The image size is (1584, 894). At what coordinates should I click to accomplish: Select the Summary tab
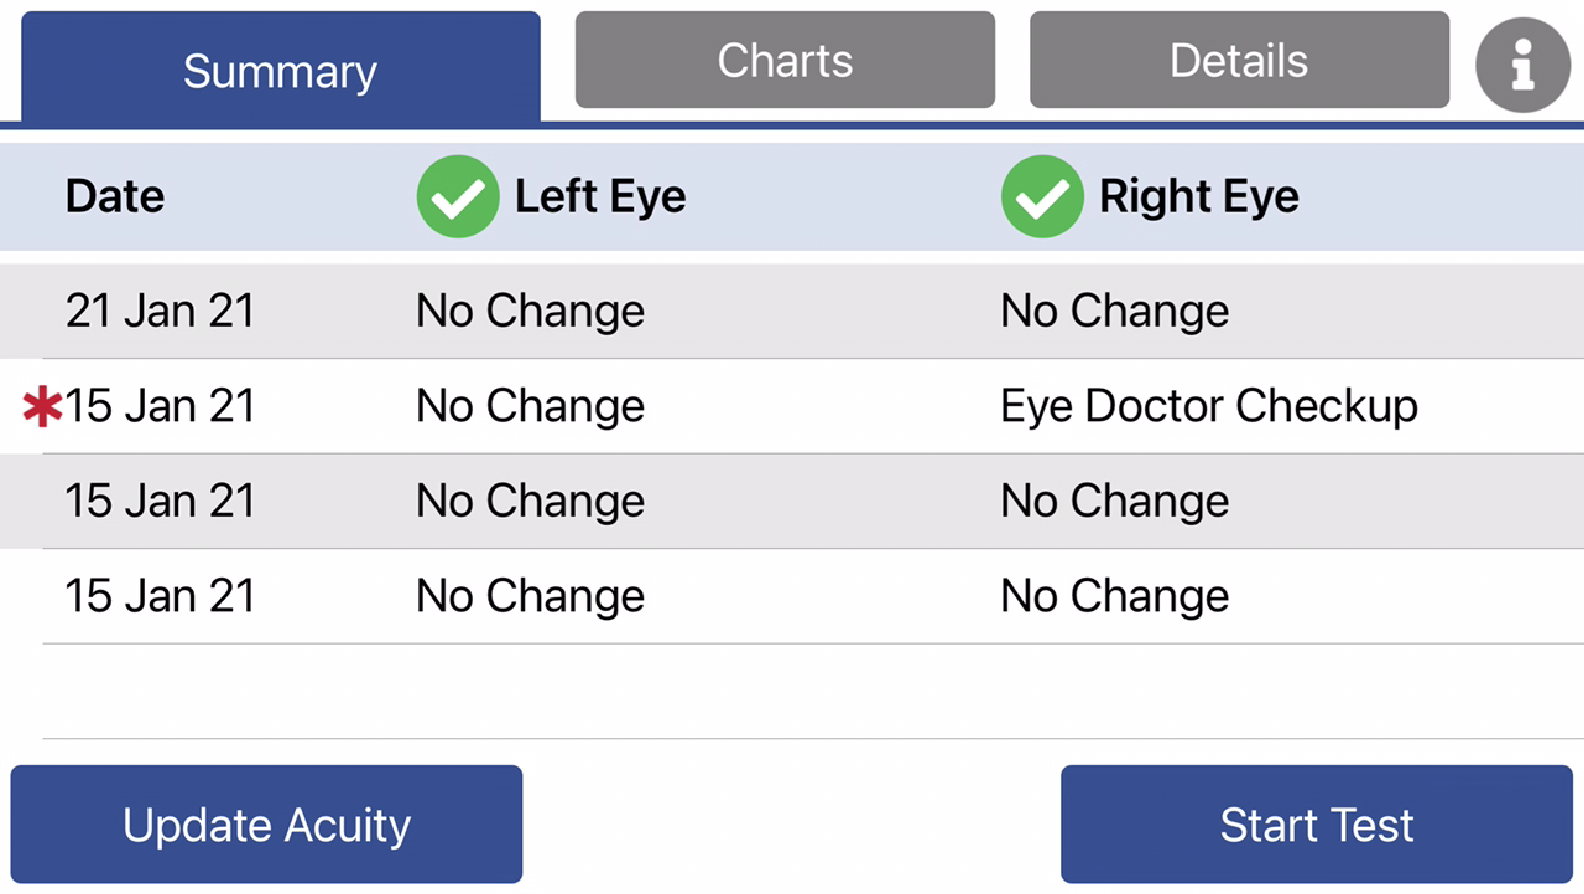(280, 70)
